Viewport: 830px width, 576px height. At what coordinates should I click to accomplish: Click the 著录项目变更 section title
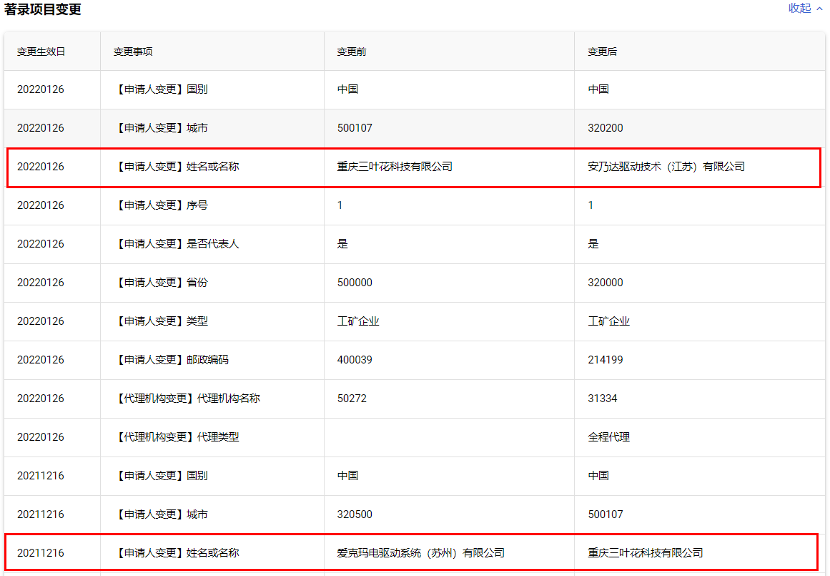(43, 10)
